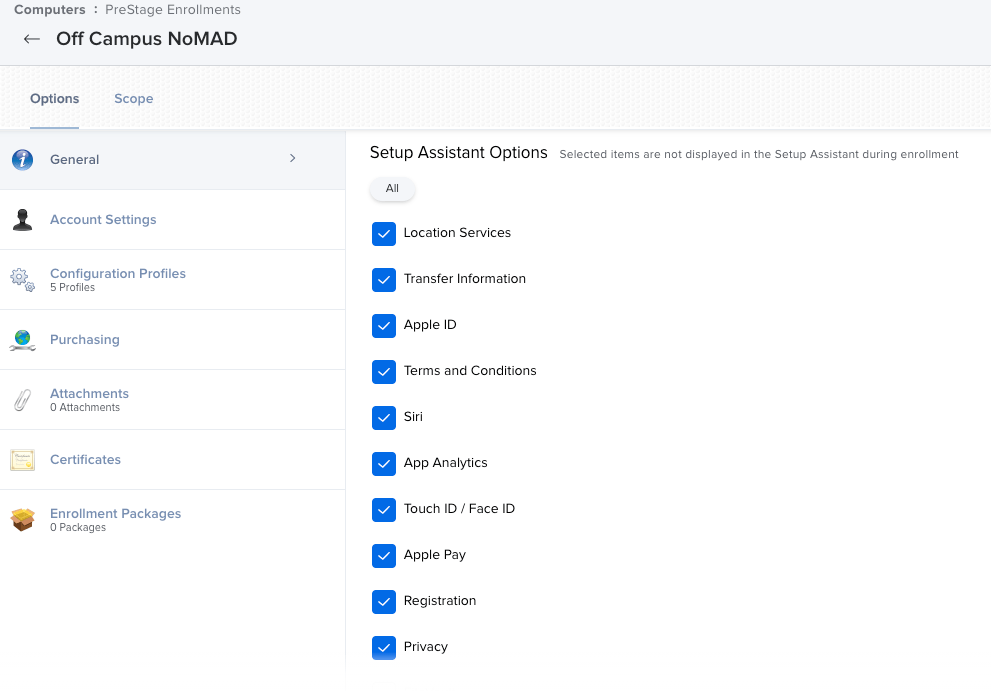Click the Enrollment Packages box icon
Viewport: 991px width, 691px height.
(22, 520)
